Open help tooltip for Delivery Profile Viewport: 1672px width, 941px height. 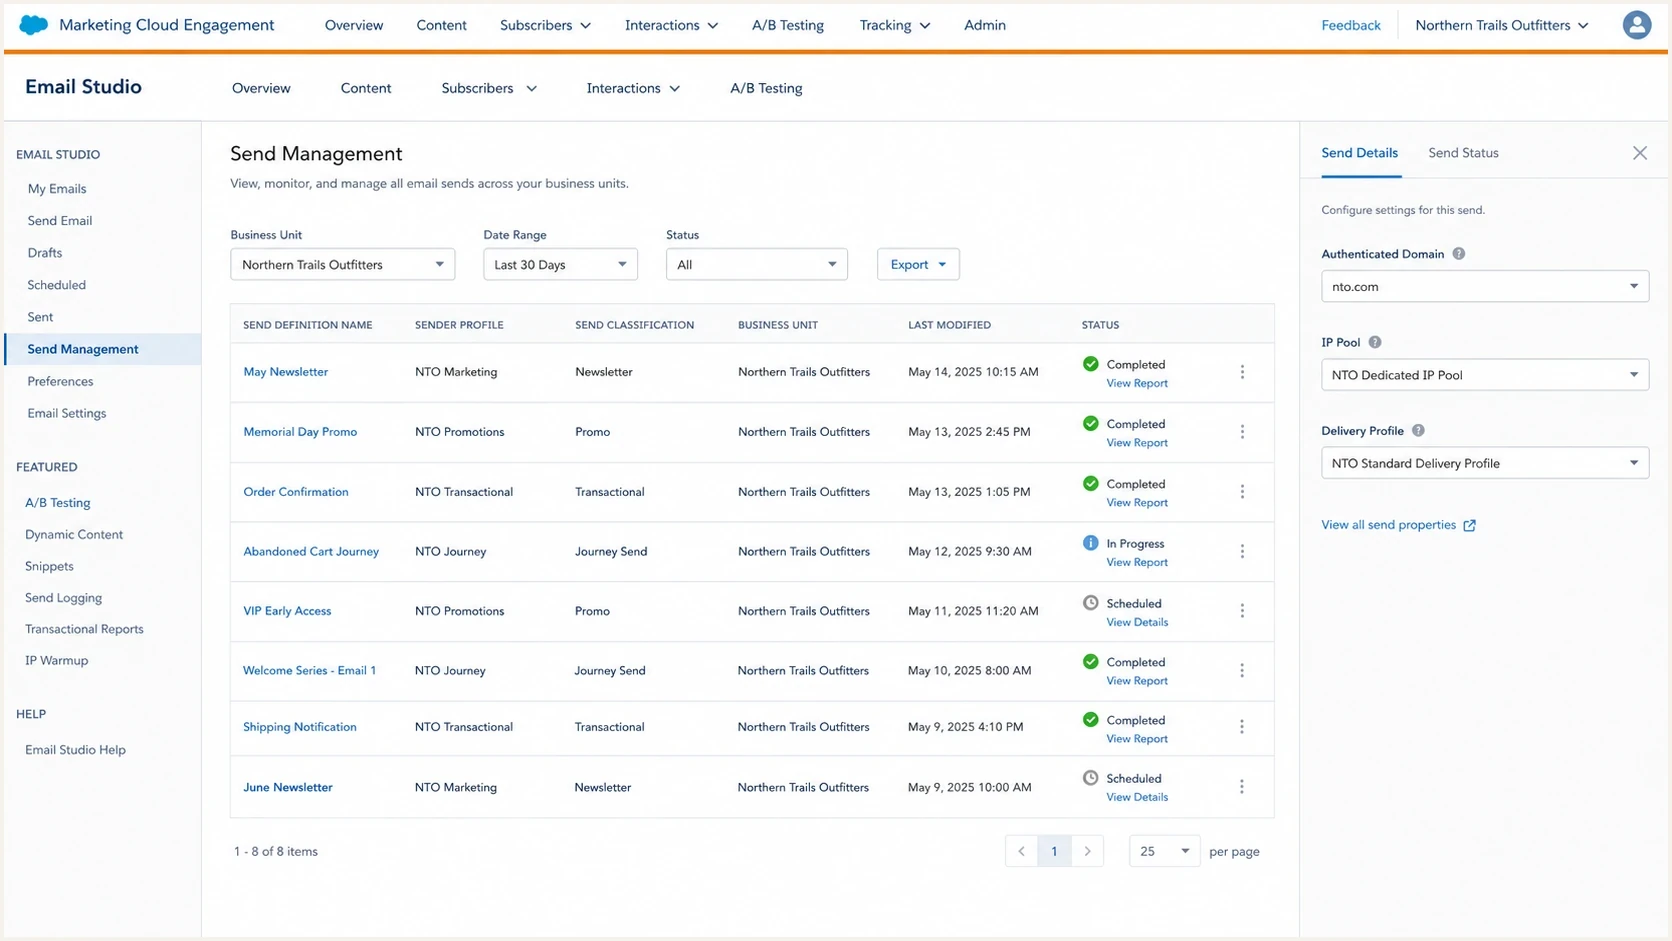coord(1418,431)
